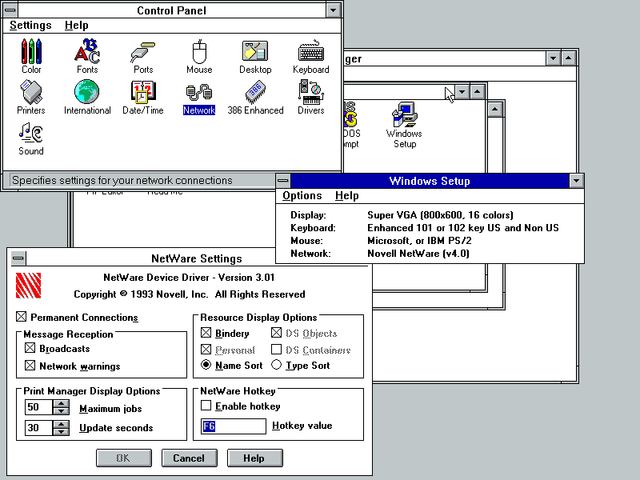This screenshot has width=640, height=480.
Task: Decrease Update seconds spinner value
Action: [61, 431]
